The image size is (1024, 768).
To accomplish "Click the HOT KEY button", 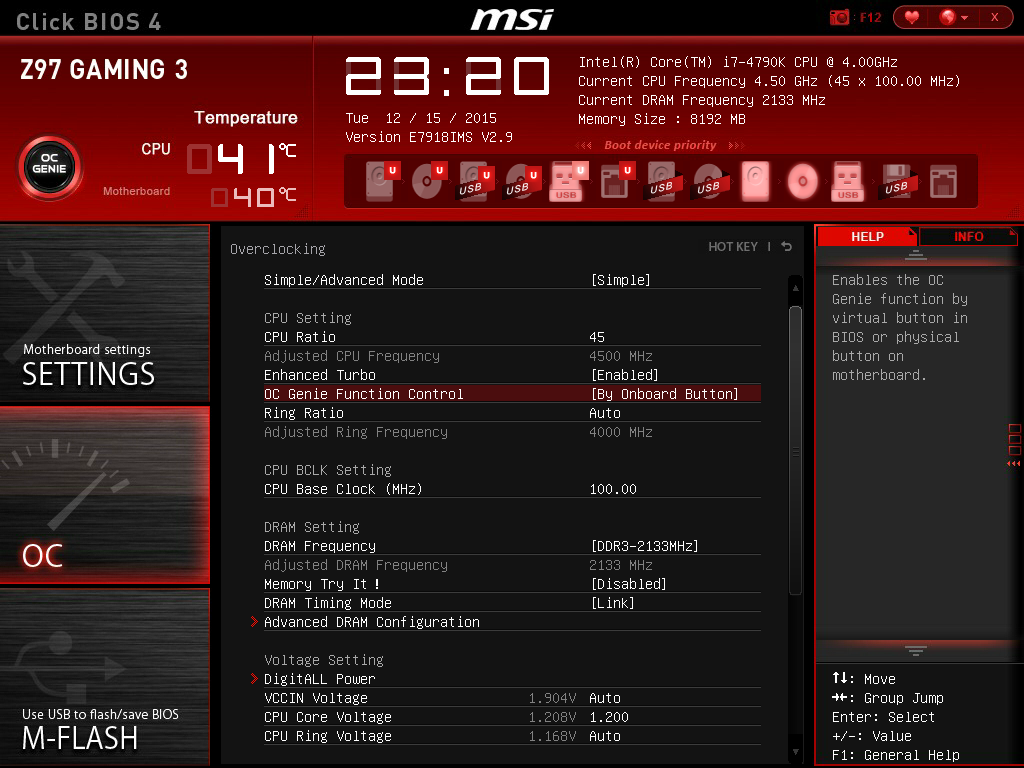I will 733,246.
